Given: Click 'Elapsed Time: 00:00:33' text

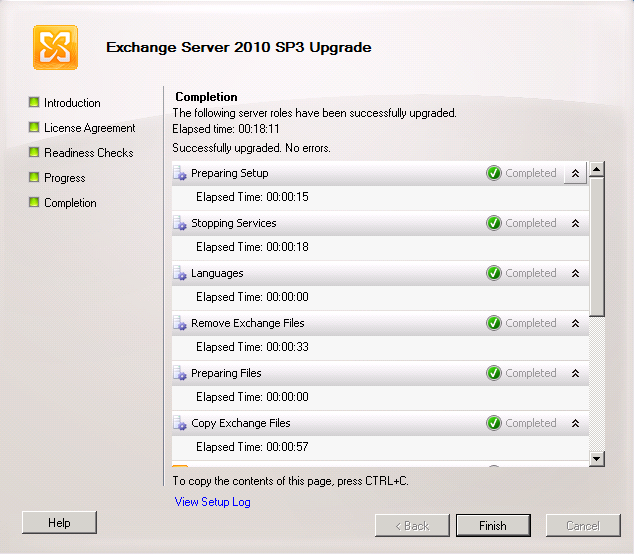Looking at the screenshot, I should click(x=252, y=347).
